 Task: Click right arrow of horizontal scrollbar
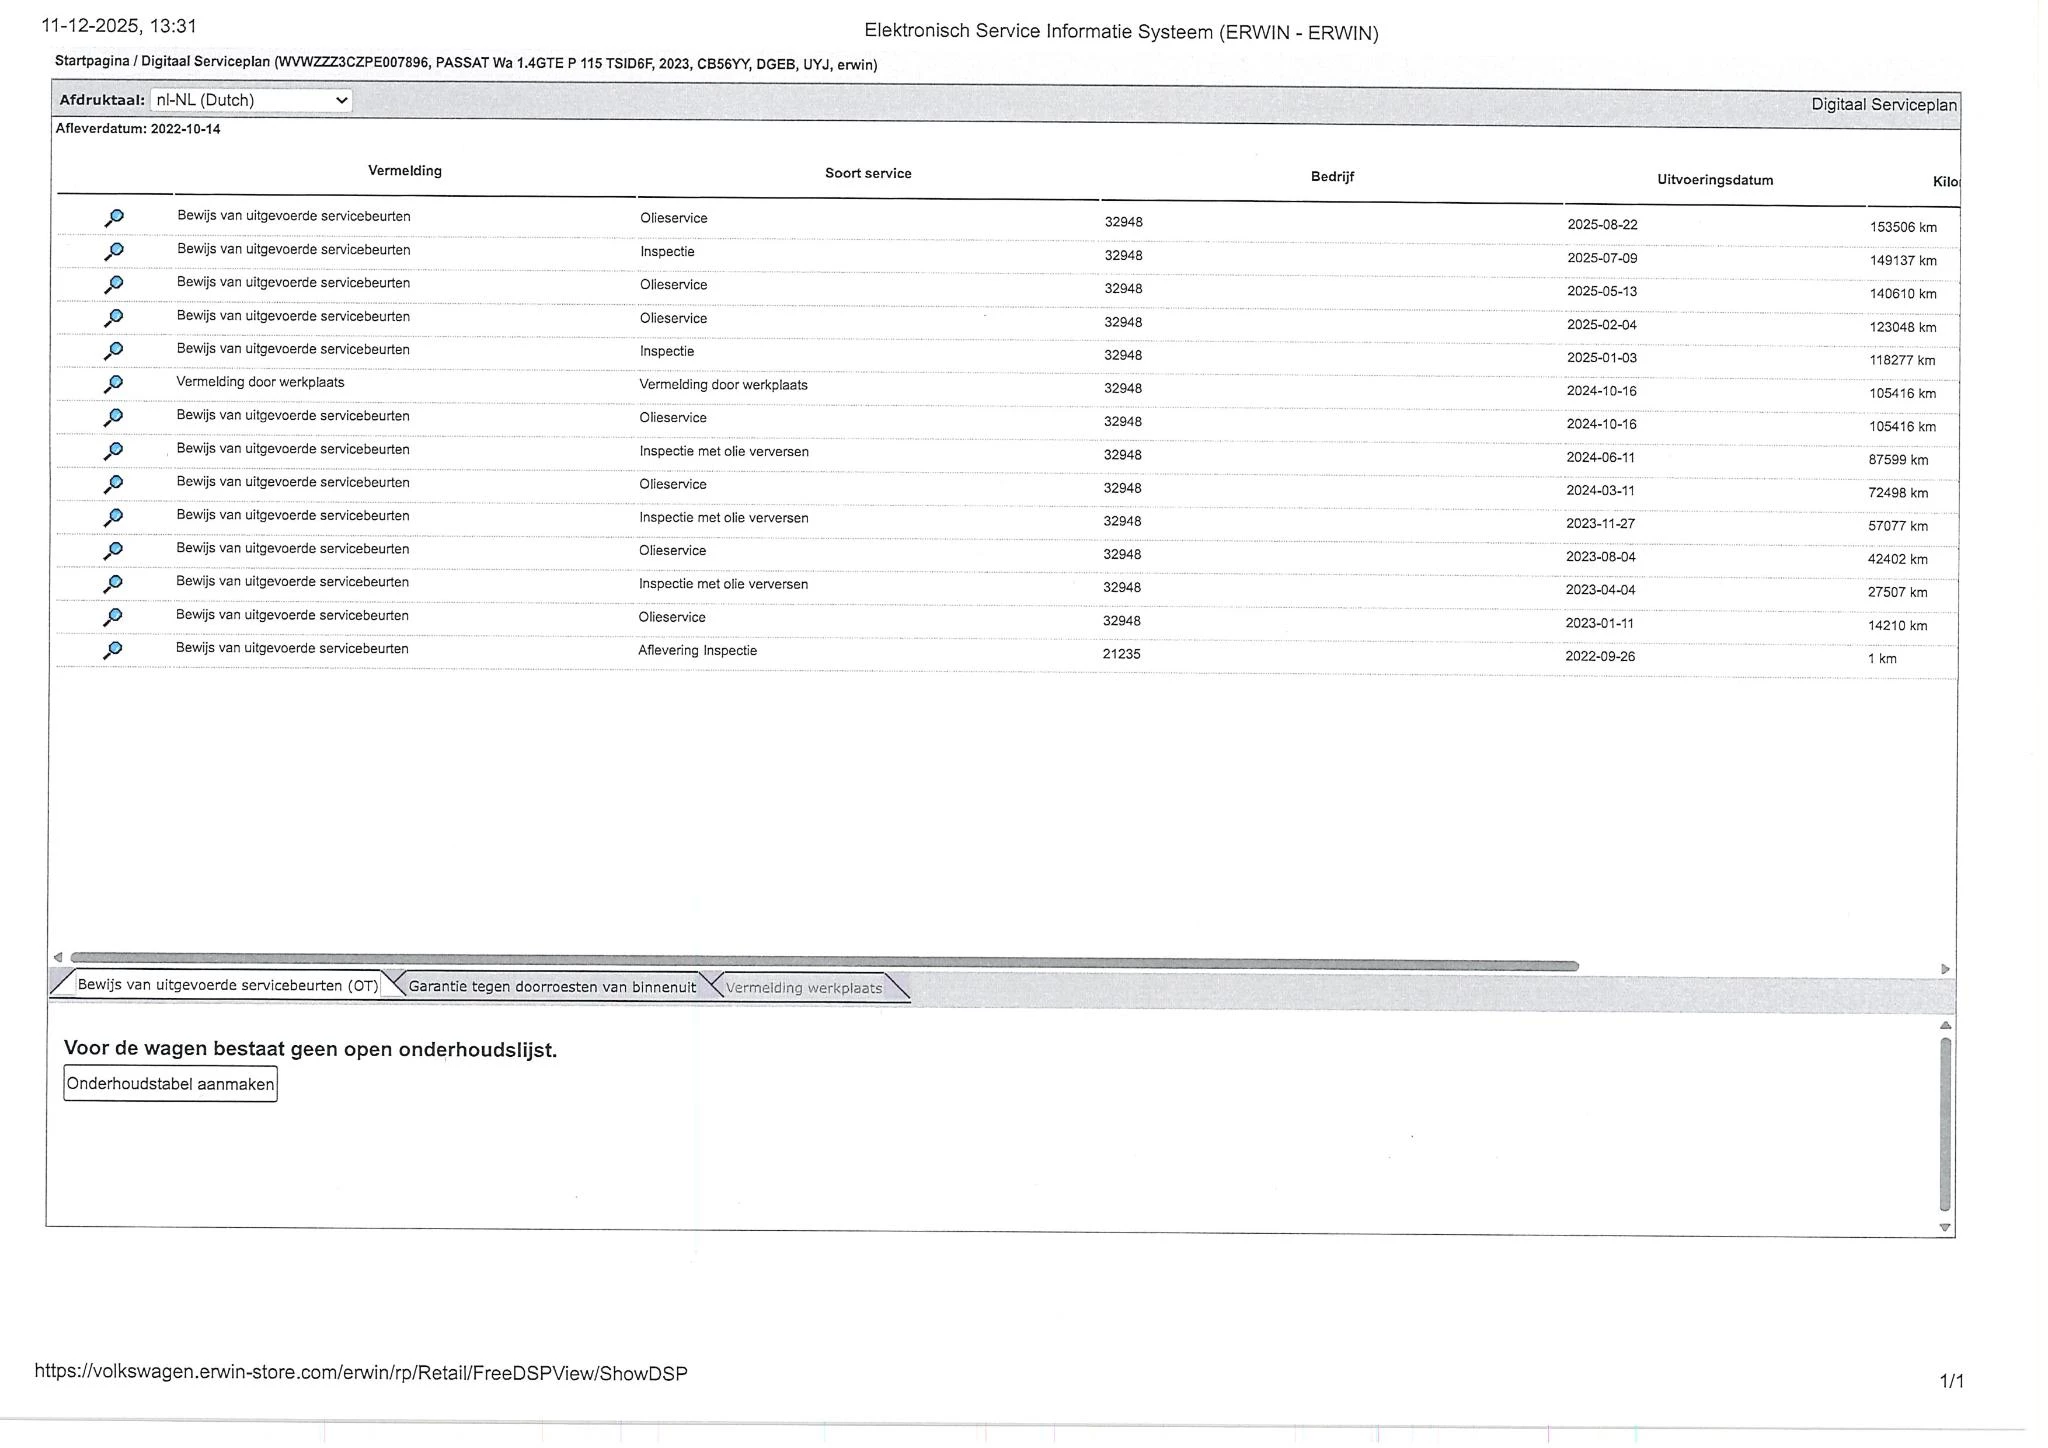[1945, 969]
